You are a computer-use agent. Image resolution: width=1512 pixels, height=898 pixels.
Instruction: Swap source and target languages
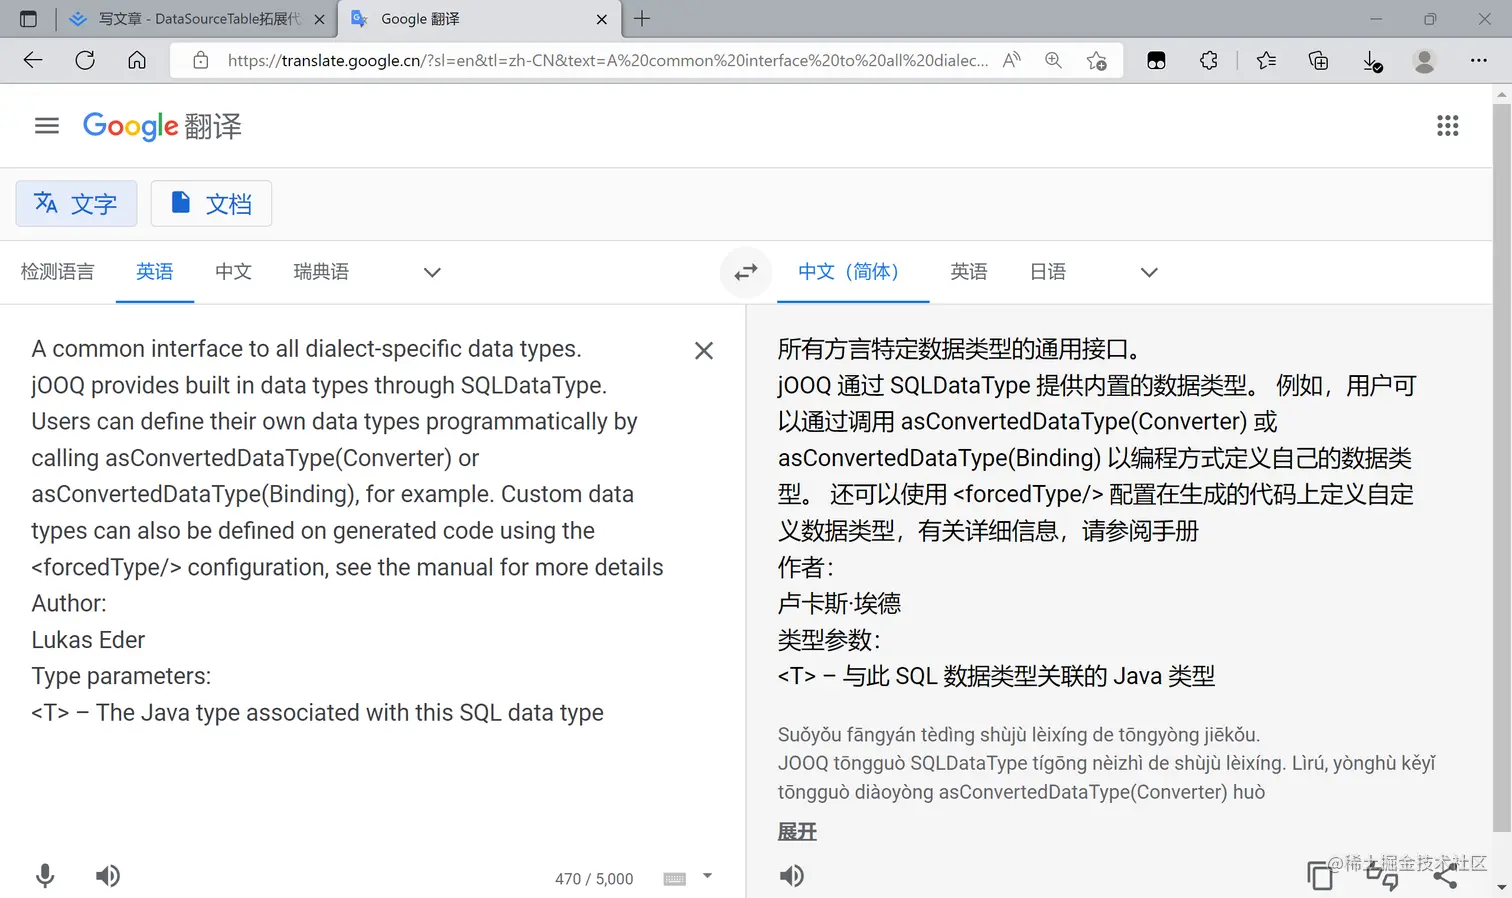pos(746,272)
